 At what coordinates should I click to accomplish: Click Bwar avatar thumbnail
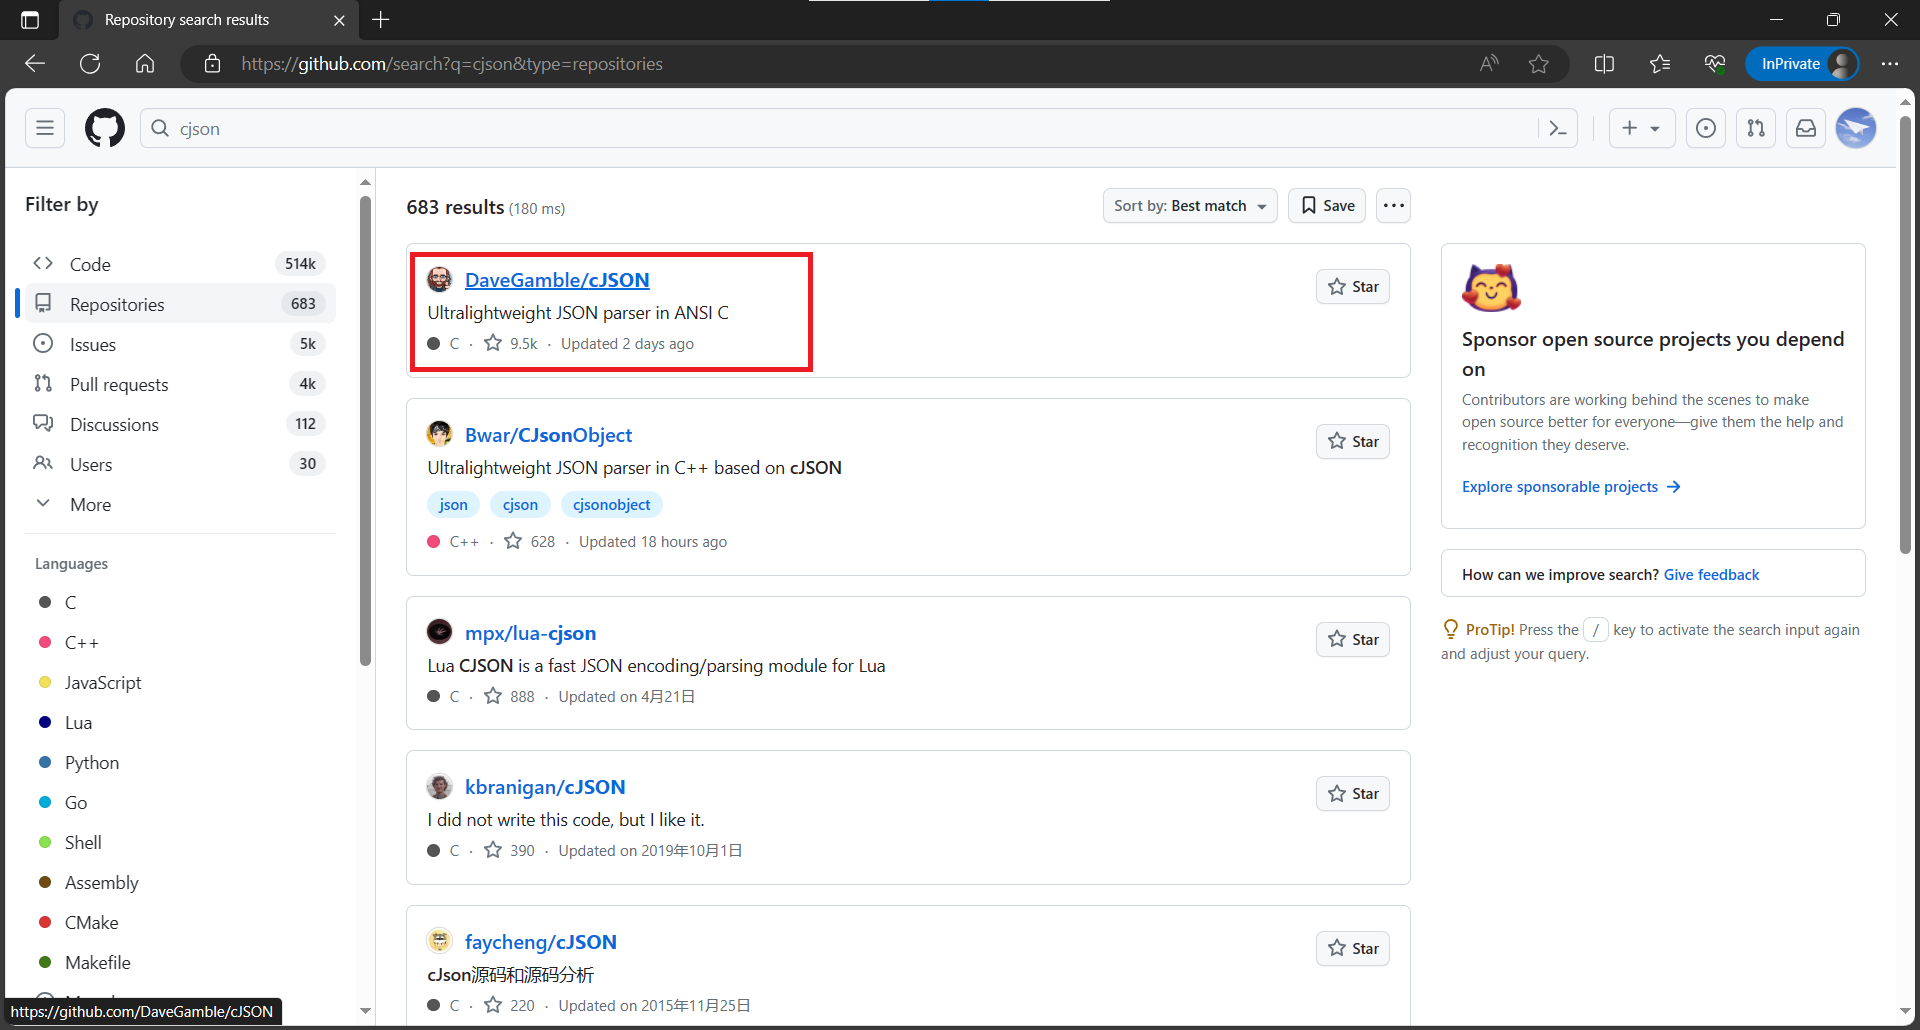[439, 434]
